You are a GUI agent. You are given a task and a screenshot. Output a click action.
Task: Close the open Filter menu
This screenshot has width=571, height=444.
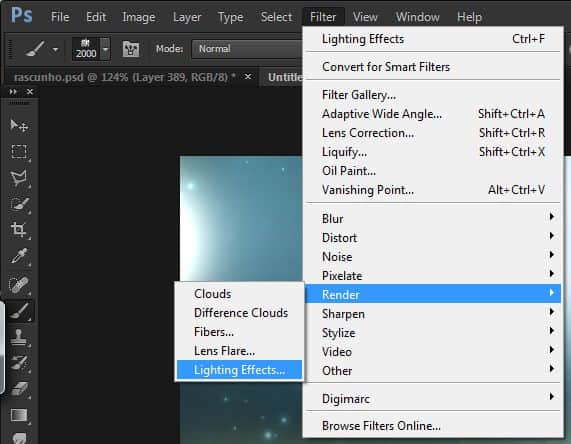point(323,17)
